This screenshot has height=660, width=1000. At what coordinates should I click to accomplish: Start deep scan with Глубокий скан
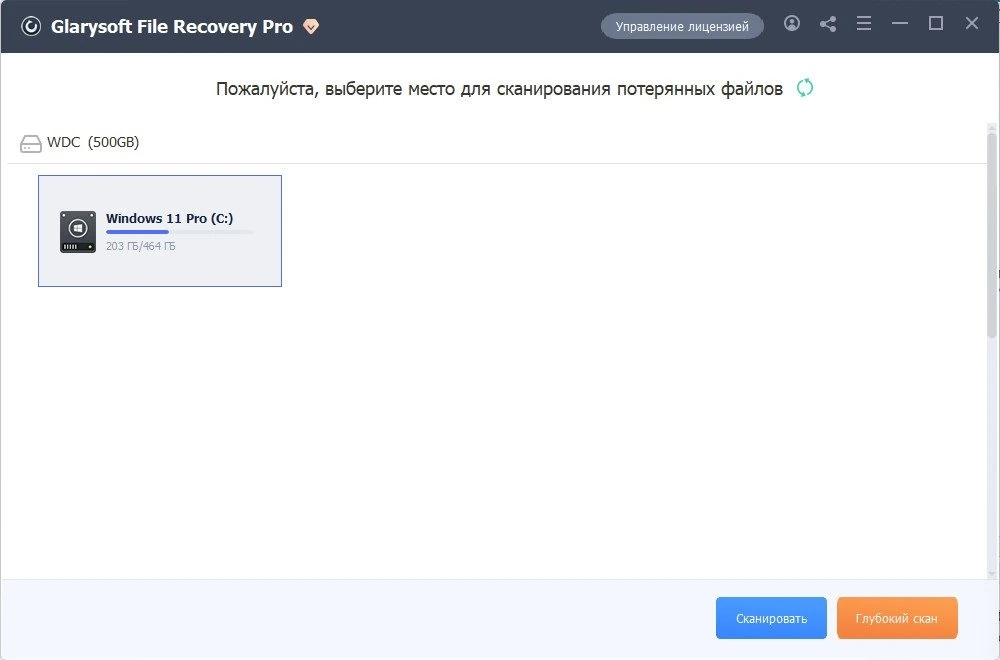(897, 618)
